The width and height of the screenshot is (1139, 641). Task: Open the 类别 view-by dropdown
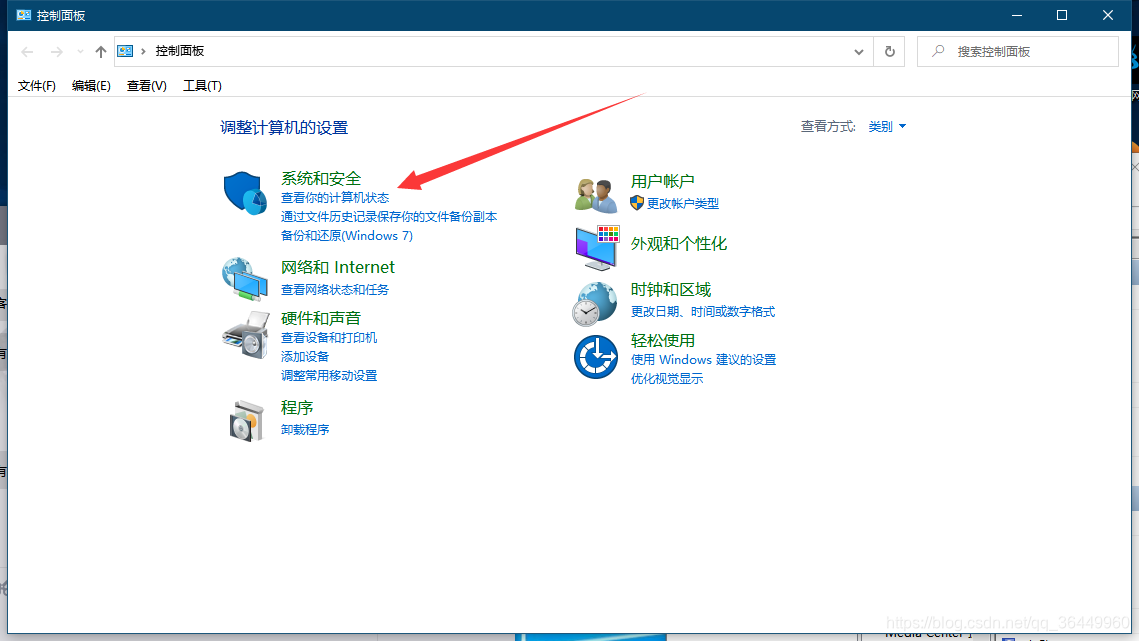click(887, 126)
